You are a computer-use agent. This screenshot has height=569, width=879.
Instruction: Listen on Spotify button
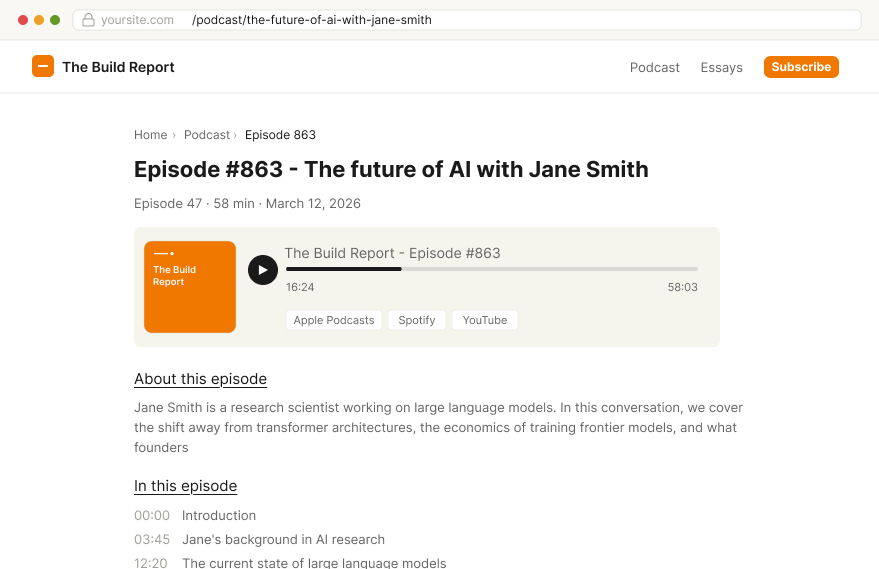tap(417, 320)
